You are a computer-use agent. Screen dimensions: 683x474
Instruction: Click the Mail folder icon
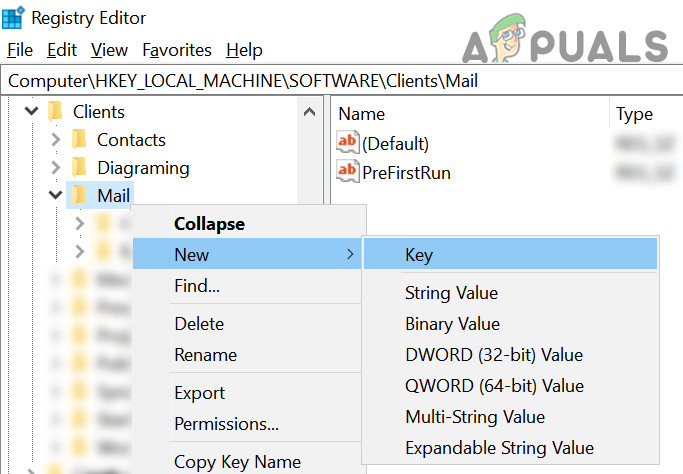click(x=80, y=196)
